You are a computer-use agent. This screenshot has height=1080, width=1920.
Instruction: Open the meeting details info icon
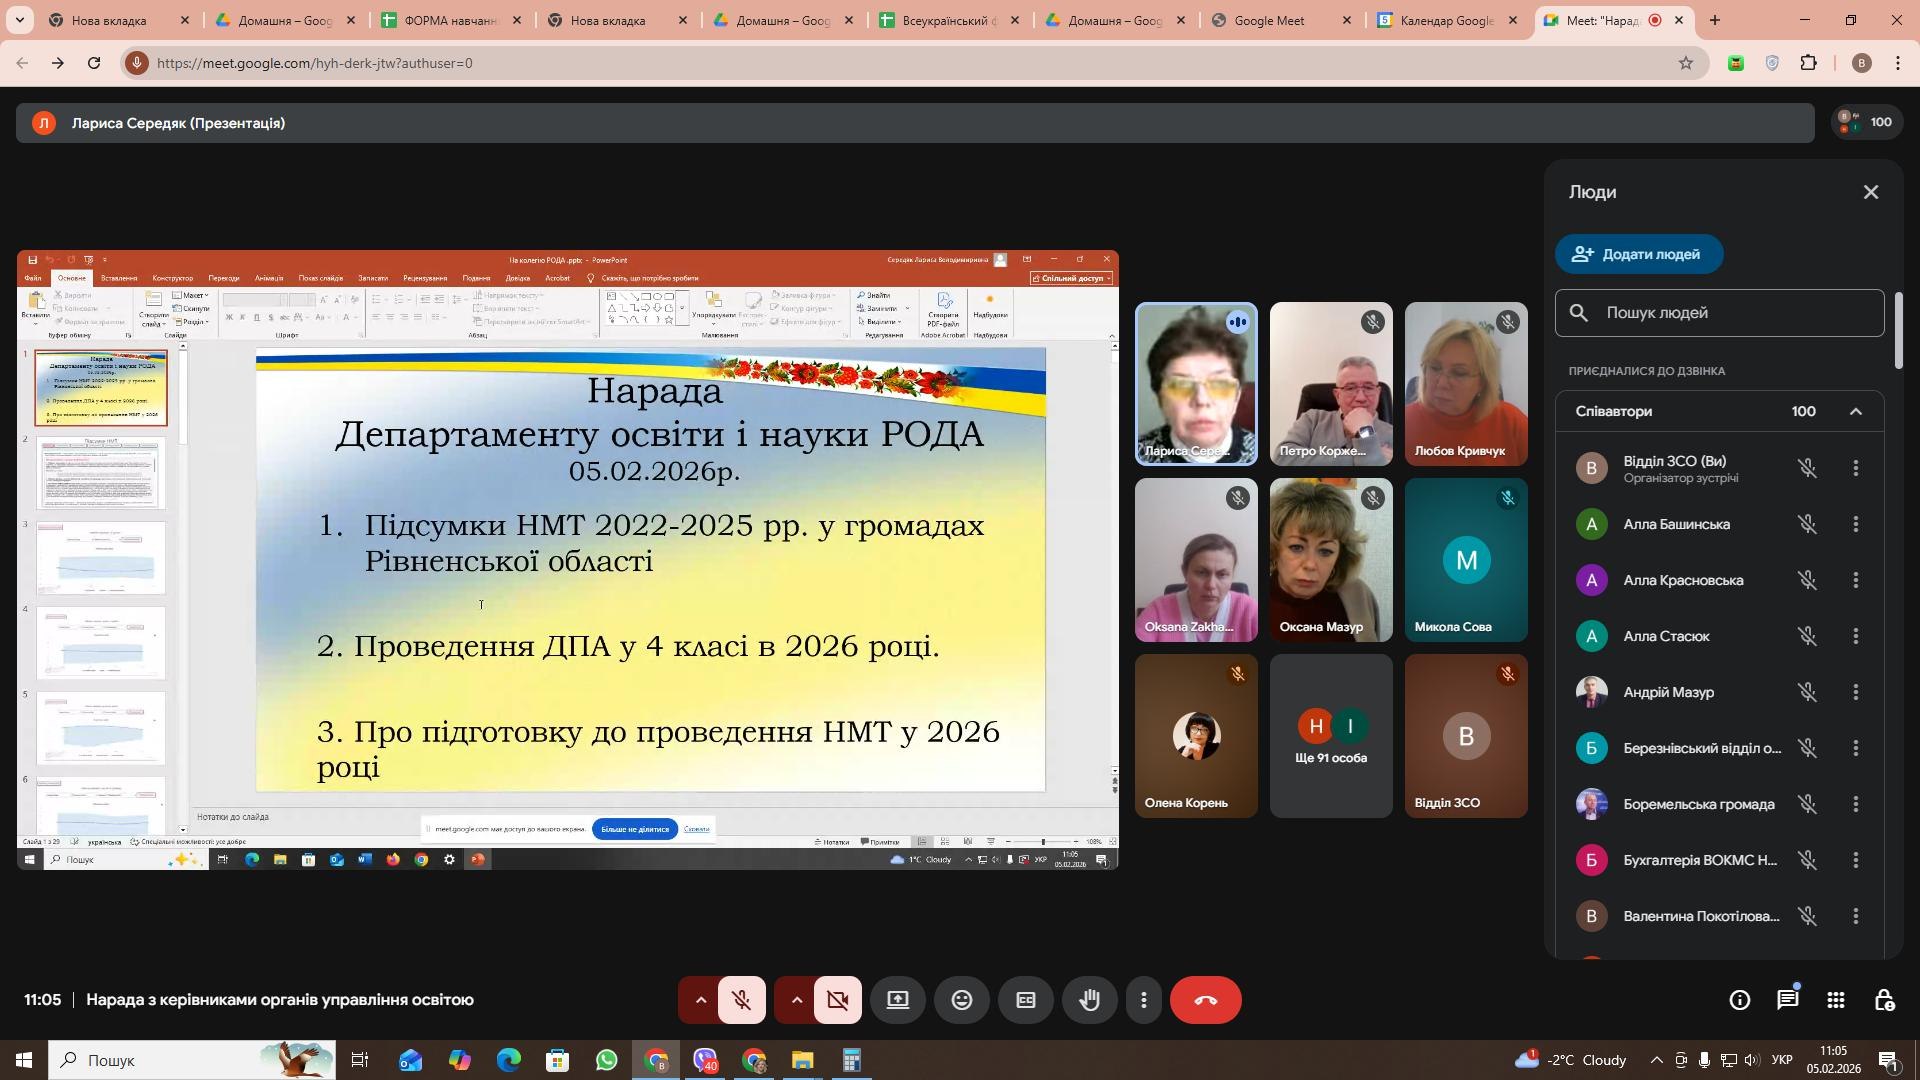pos(1740,1001)
